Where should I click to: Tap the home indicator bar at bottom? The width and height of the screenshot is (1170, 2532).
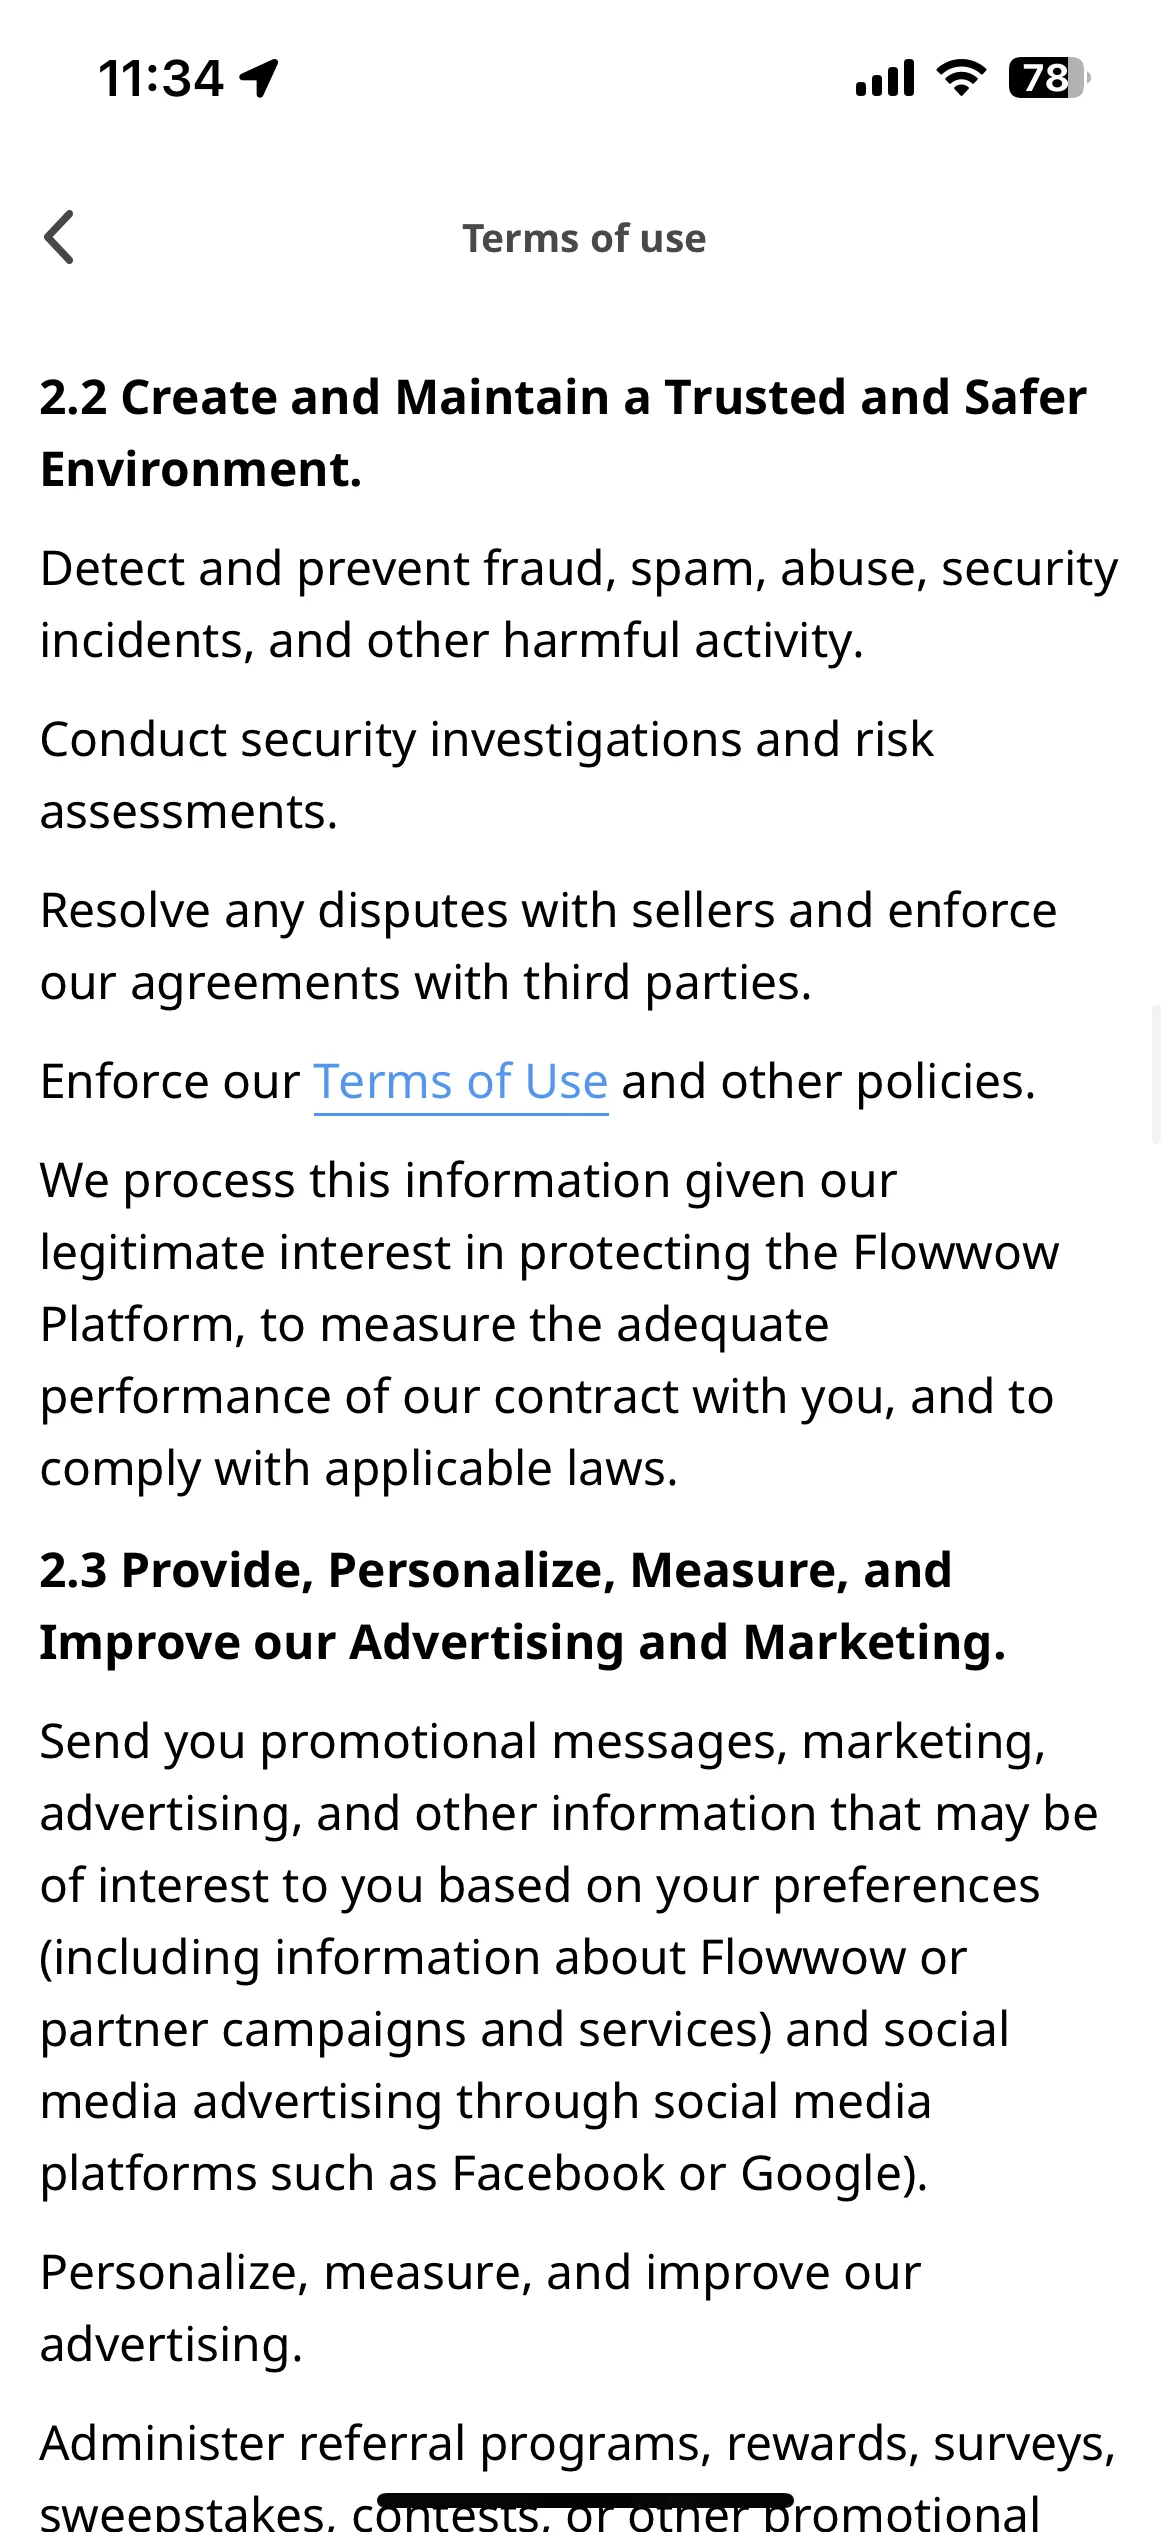585,2500
